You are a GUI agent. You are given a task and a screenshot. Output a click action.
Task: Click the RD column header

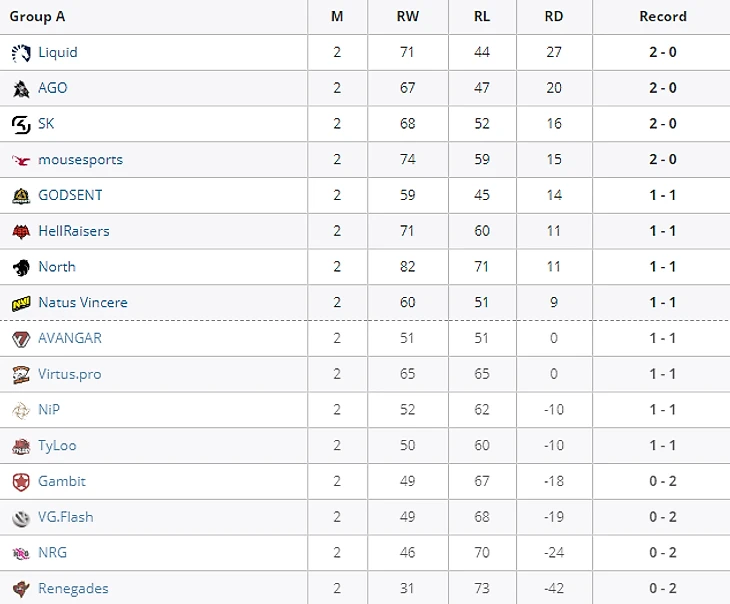coord(554,16)
